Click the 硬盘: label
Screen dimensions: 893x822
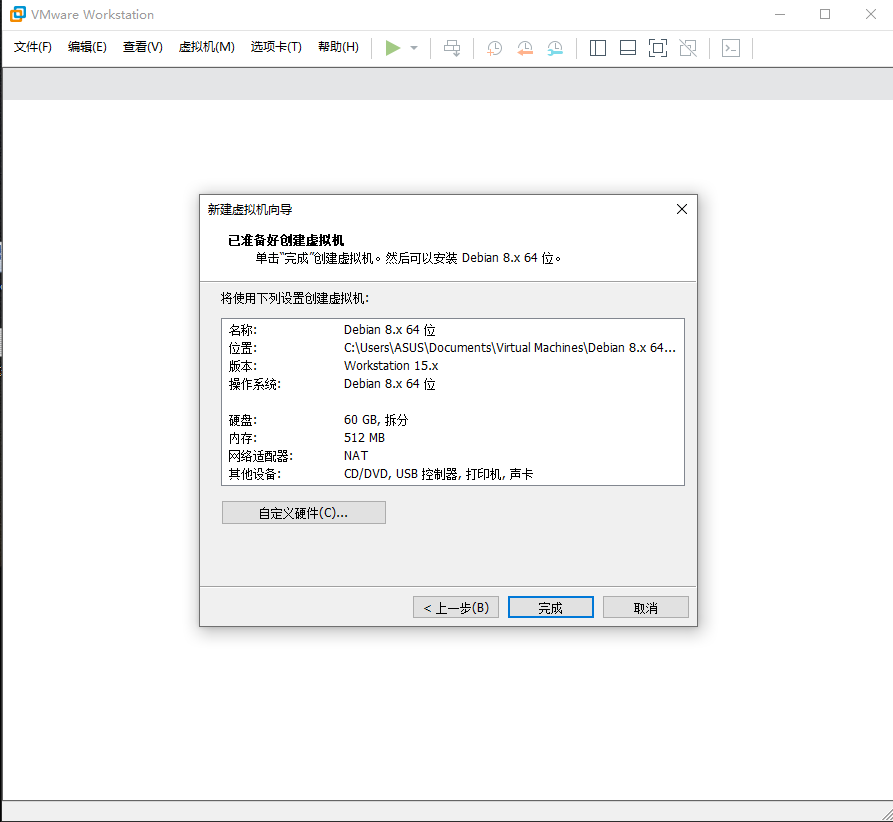pyautogui.click(x=243, y=420)
